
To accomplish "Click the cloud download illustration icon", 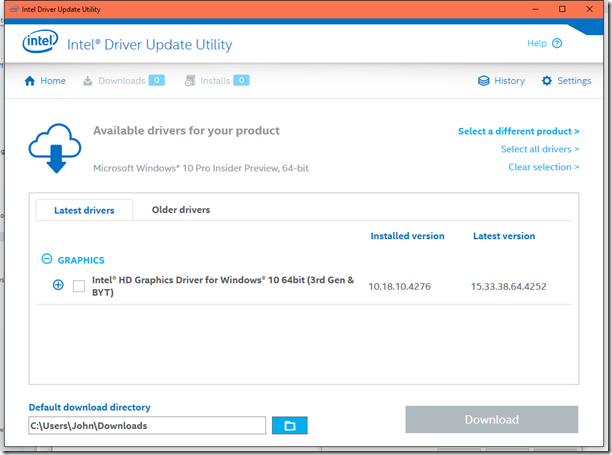I will (55, 148).
